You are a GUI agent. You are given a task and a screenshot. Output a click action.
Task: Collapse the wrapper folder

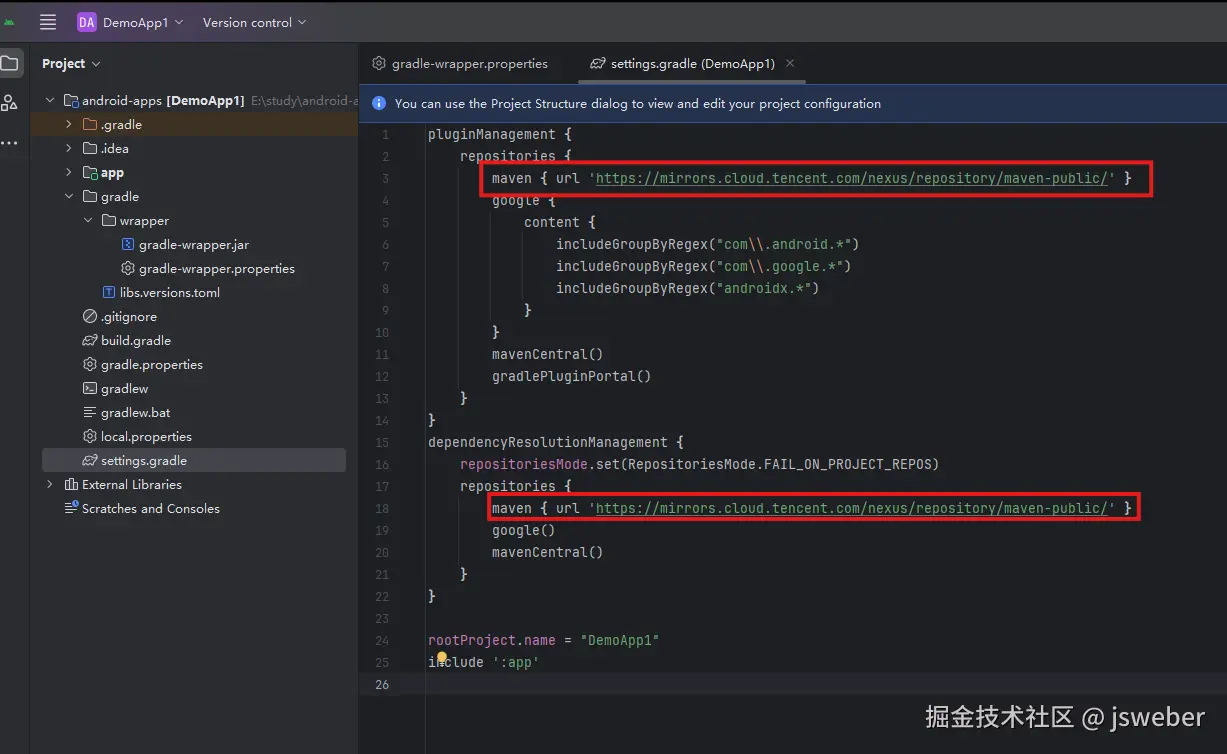tap(87, 220)
